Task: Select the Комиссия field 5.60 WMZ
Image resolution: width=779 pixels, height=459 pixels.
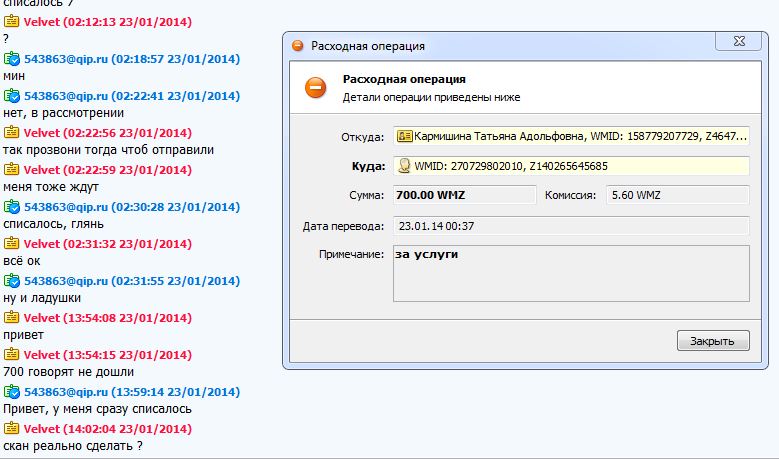Action: point(677,195)
